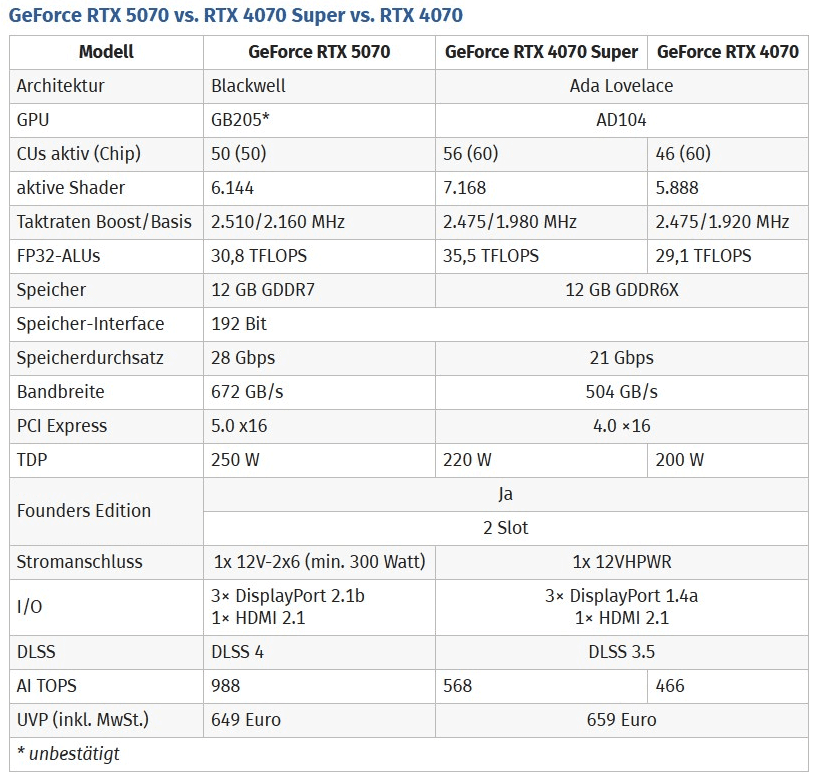Select the Bandbreite row label

pos(61,391)
